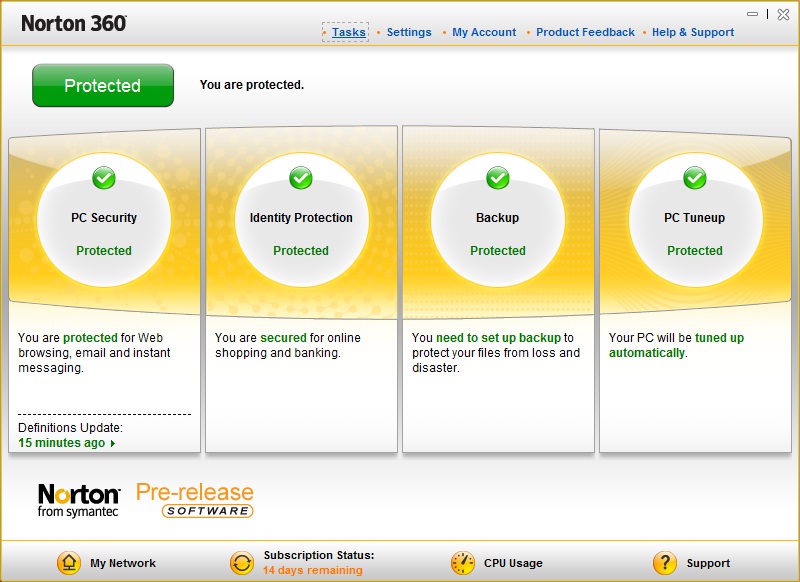Click the Backup green checkmark icon
800x582 pixels.
498,178
